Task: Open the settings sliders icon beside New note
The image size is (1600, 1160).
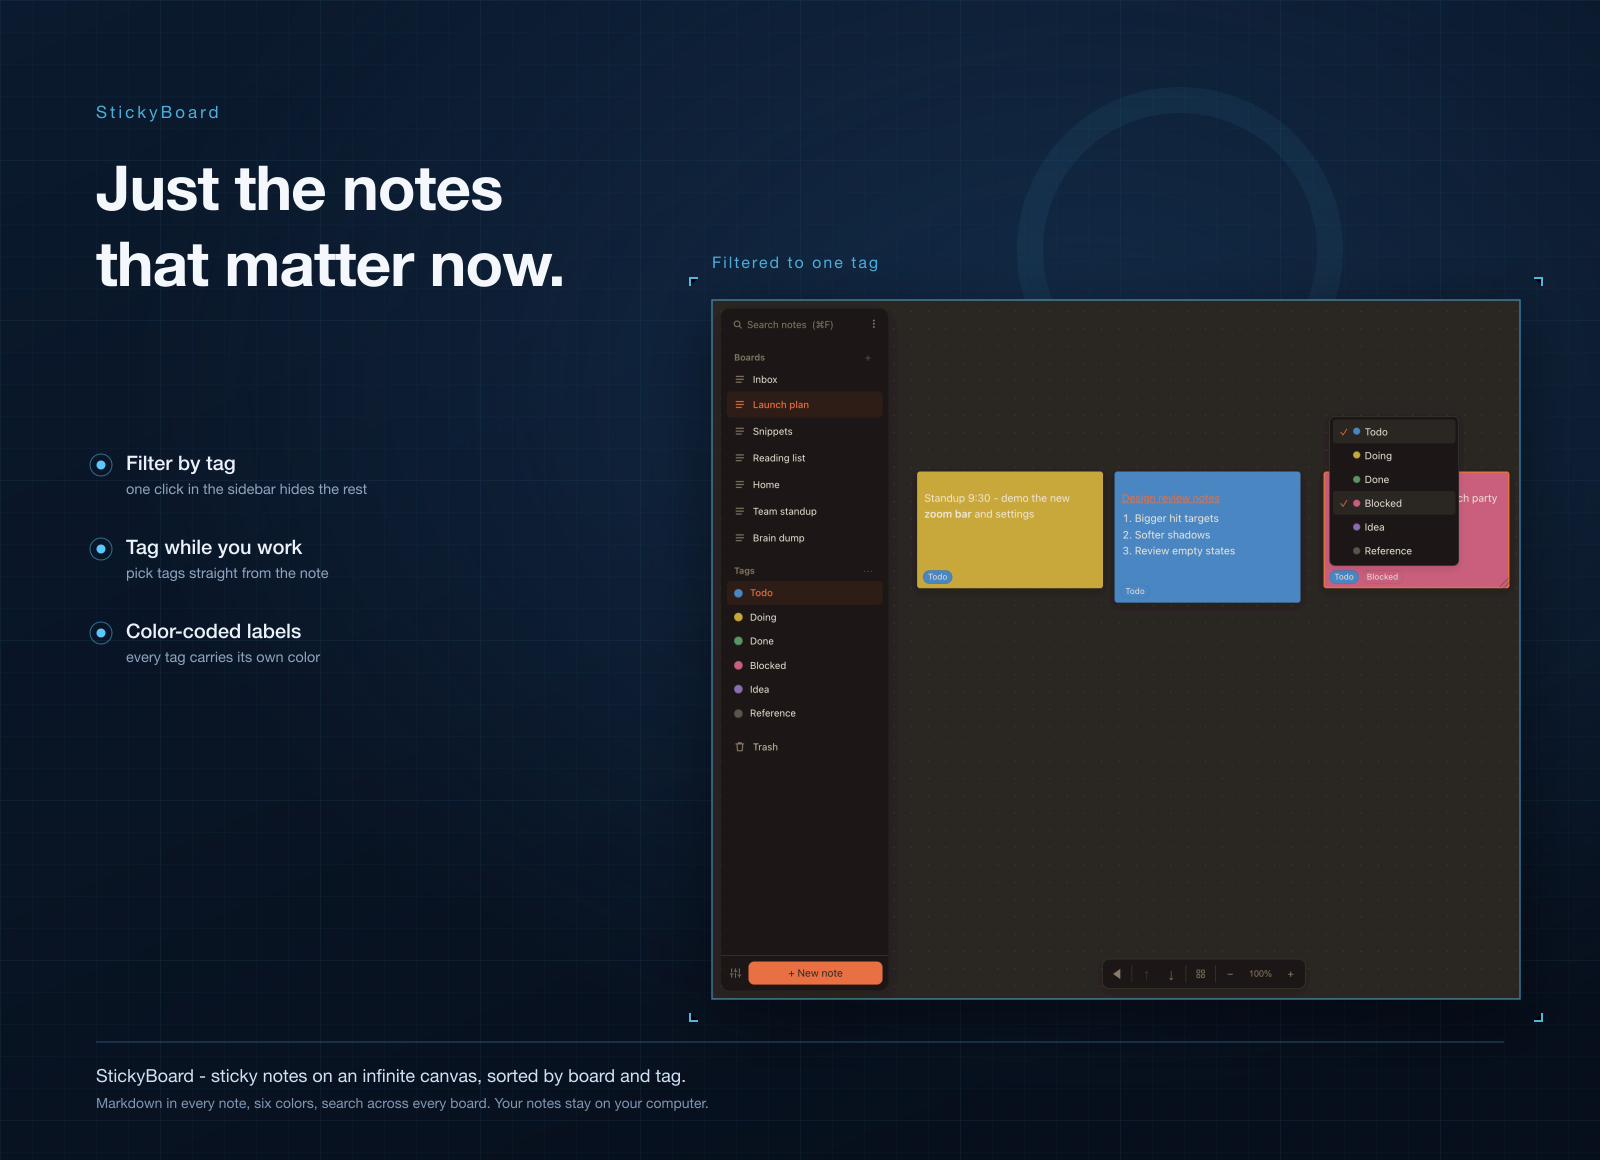Action: click(x=735, y=973)
